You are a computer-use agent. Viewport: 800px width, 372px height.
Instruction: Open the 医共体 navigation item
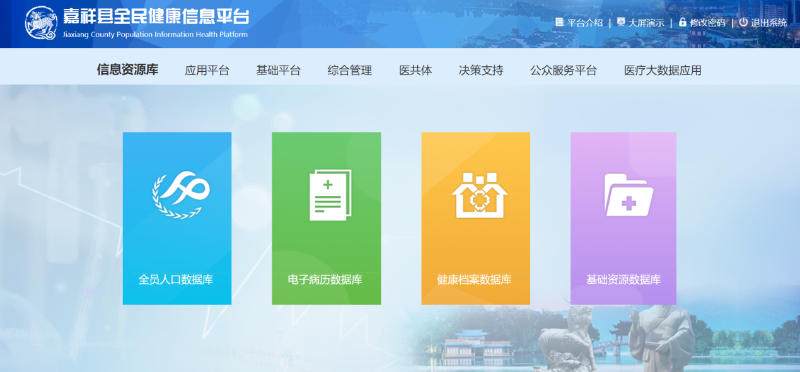415,70
